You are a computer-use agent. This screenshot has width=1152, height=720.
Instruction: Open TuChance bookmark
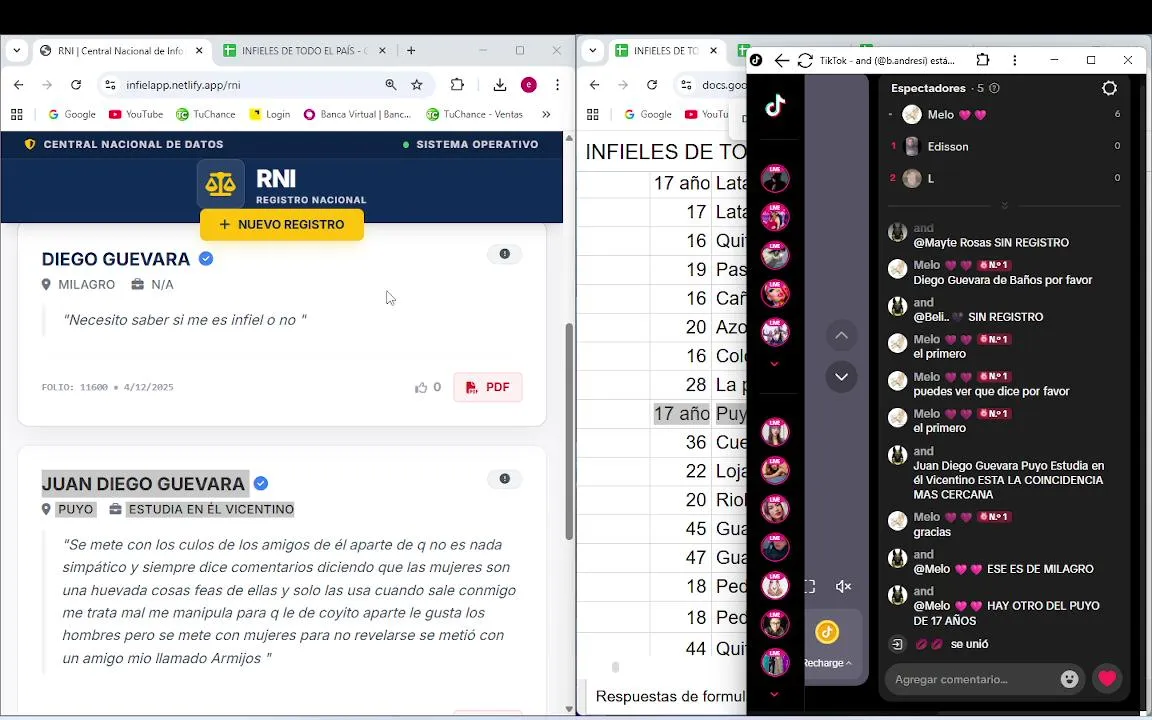point(206,115)
